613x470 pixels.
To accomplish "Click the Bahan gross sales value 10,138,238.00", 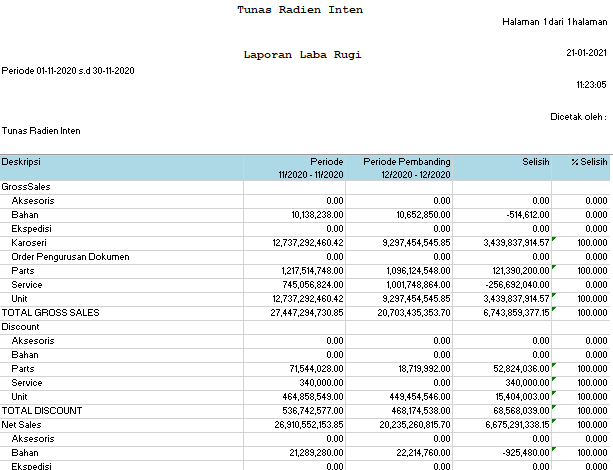I will point(317,215).
